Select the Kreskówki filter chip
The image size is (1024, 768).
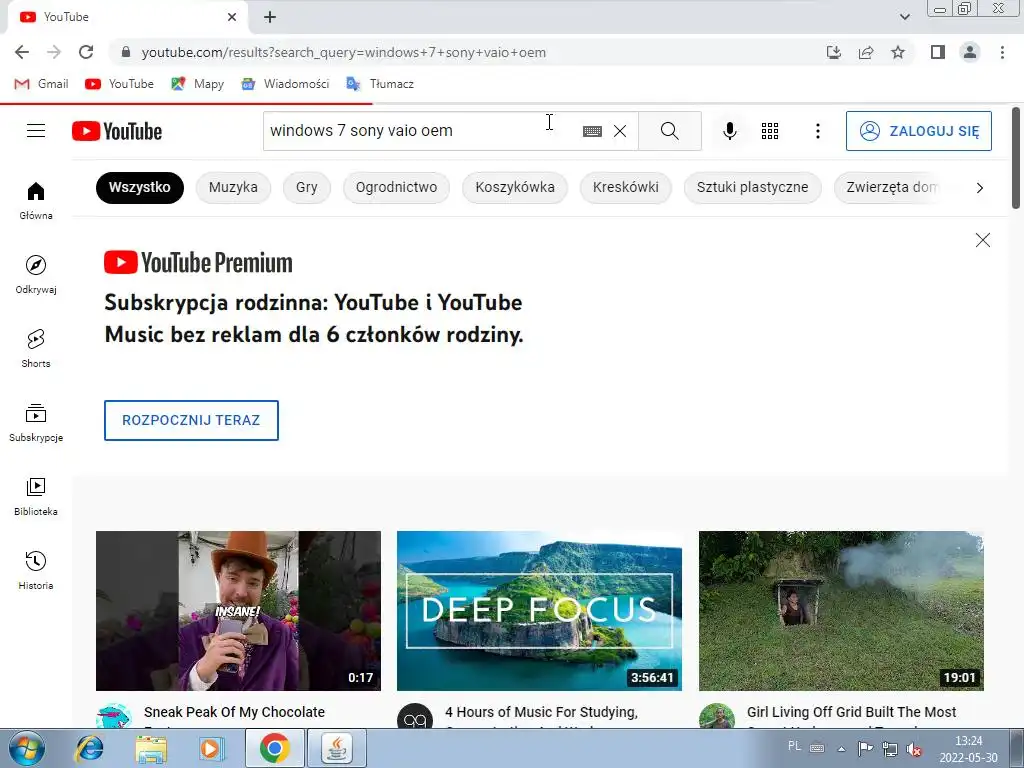click(x=626, y=187)
